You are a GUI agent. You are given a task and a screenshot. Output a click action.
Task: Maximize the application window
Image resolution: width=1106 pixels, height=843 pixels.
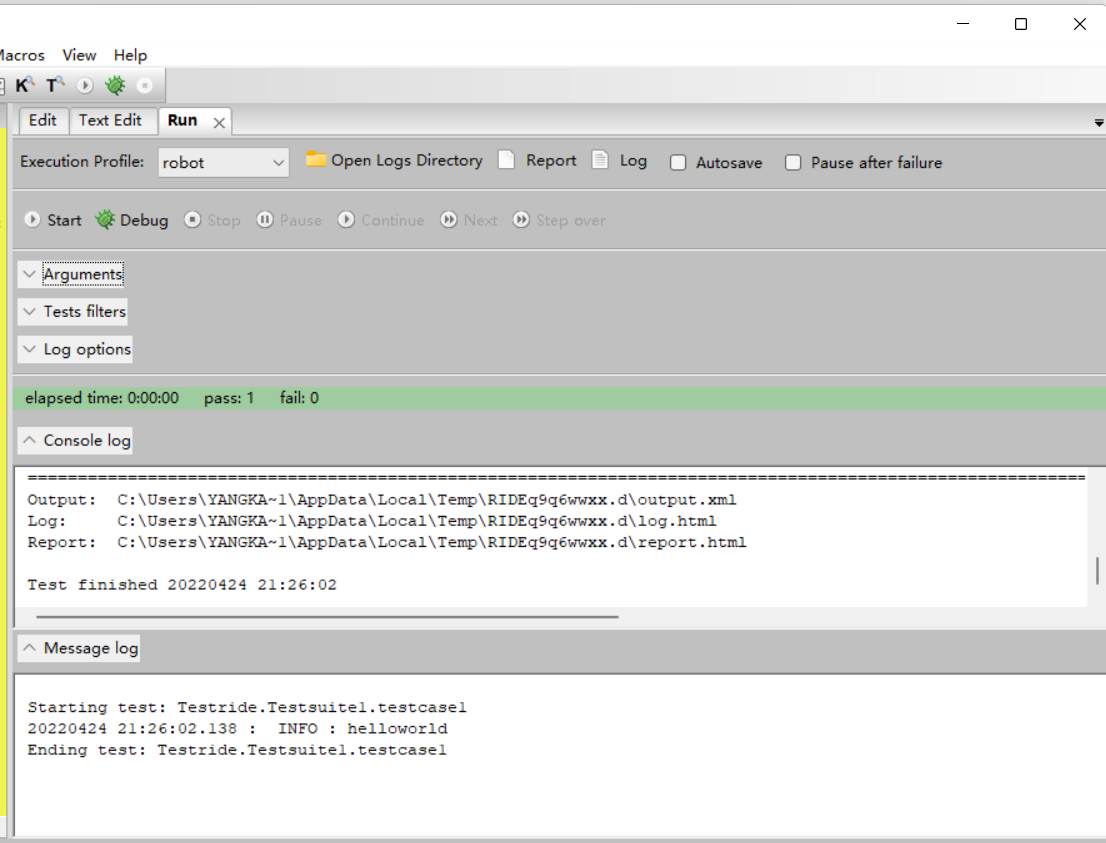pyautogui.click(x=1021, y=24)
